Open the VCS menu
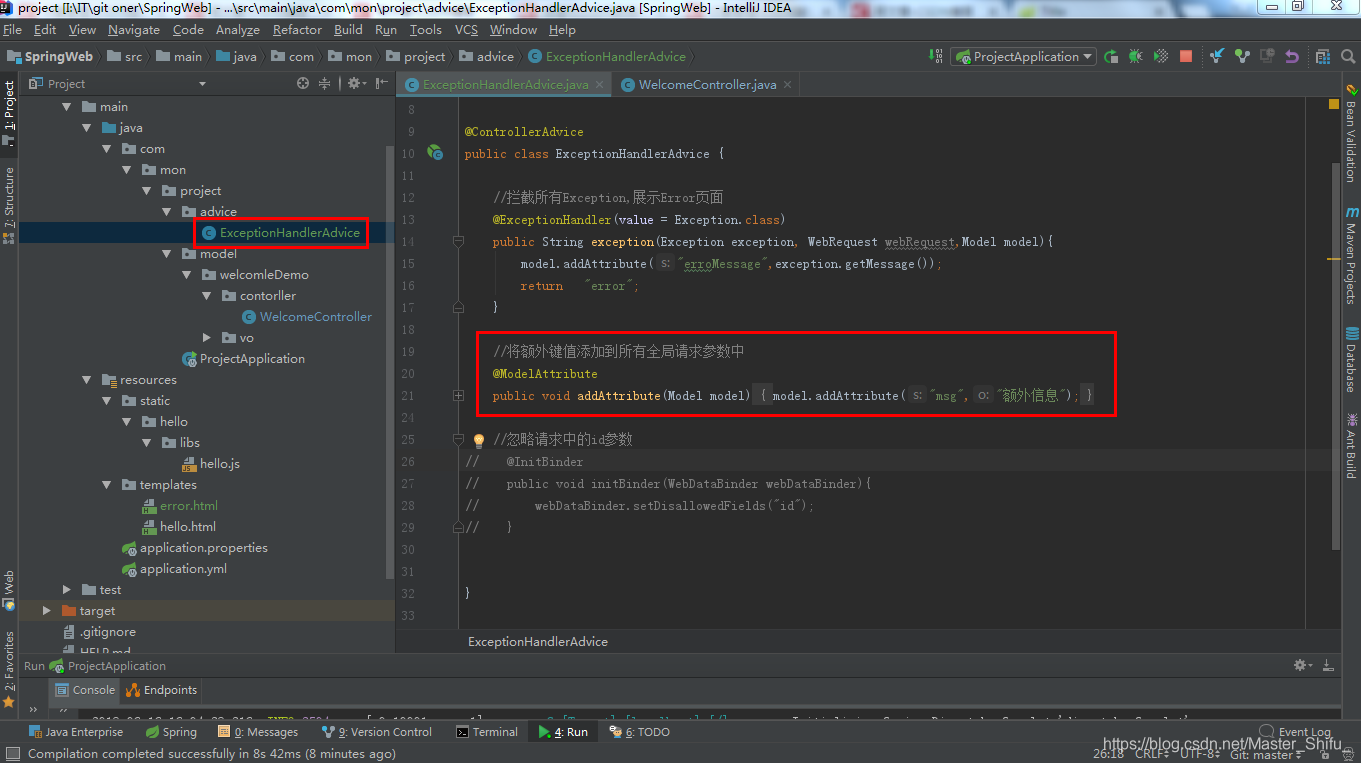The width and height of the screenshot is (1361, 763). [x=466, y=30]
